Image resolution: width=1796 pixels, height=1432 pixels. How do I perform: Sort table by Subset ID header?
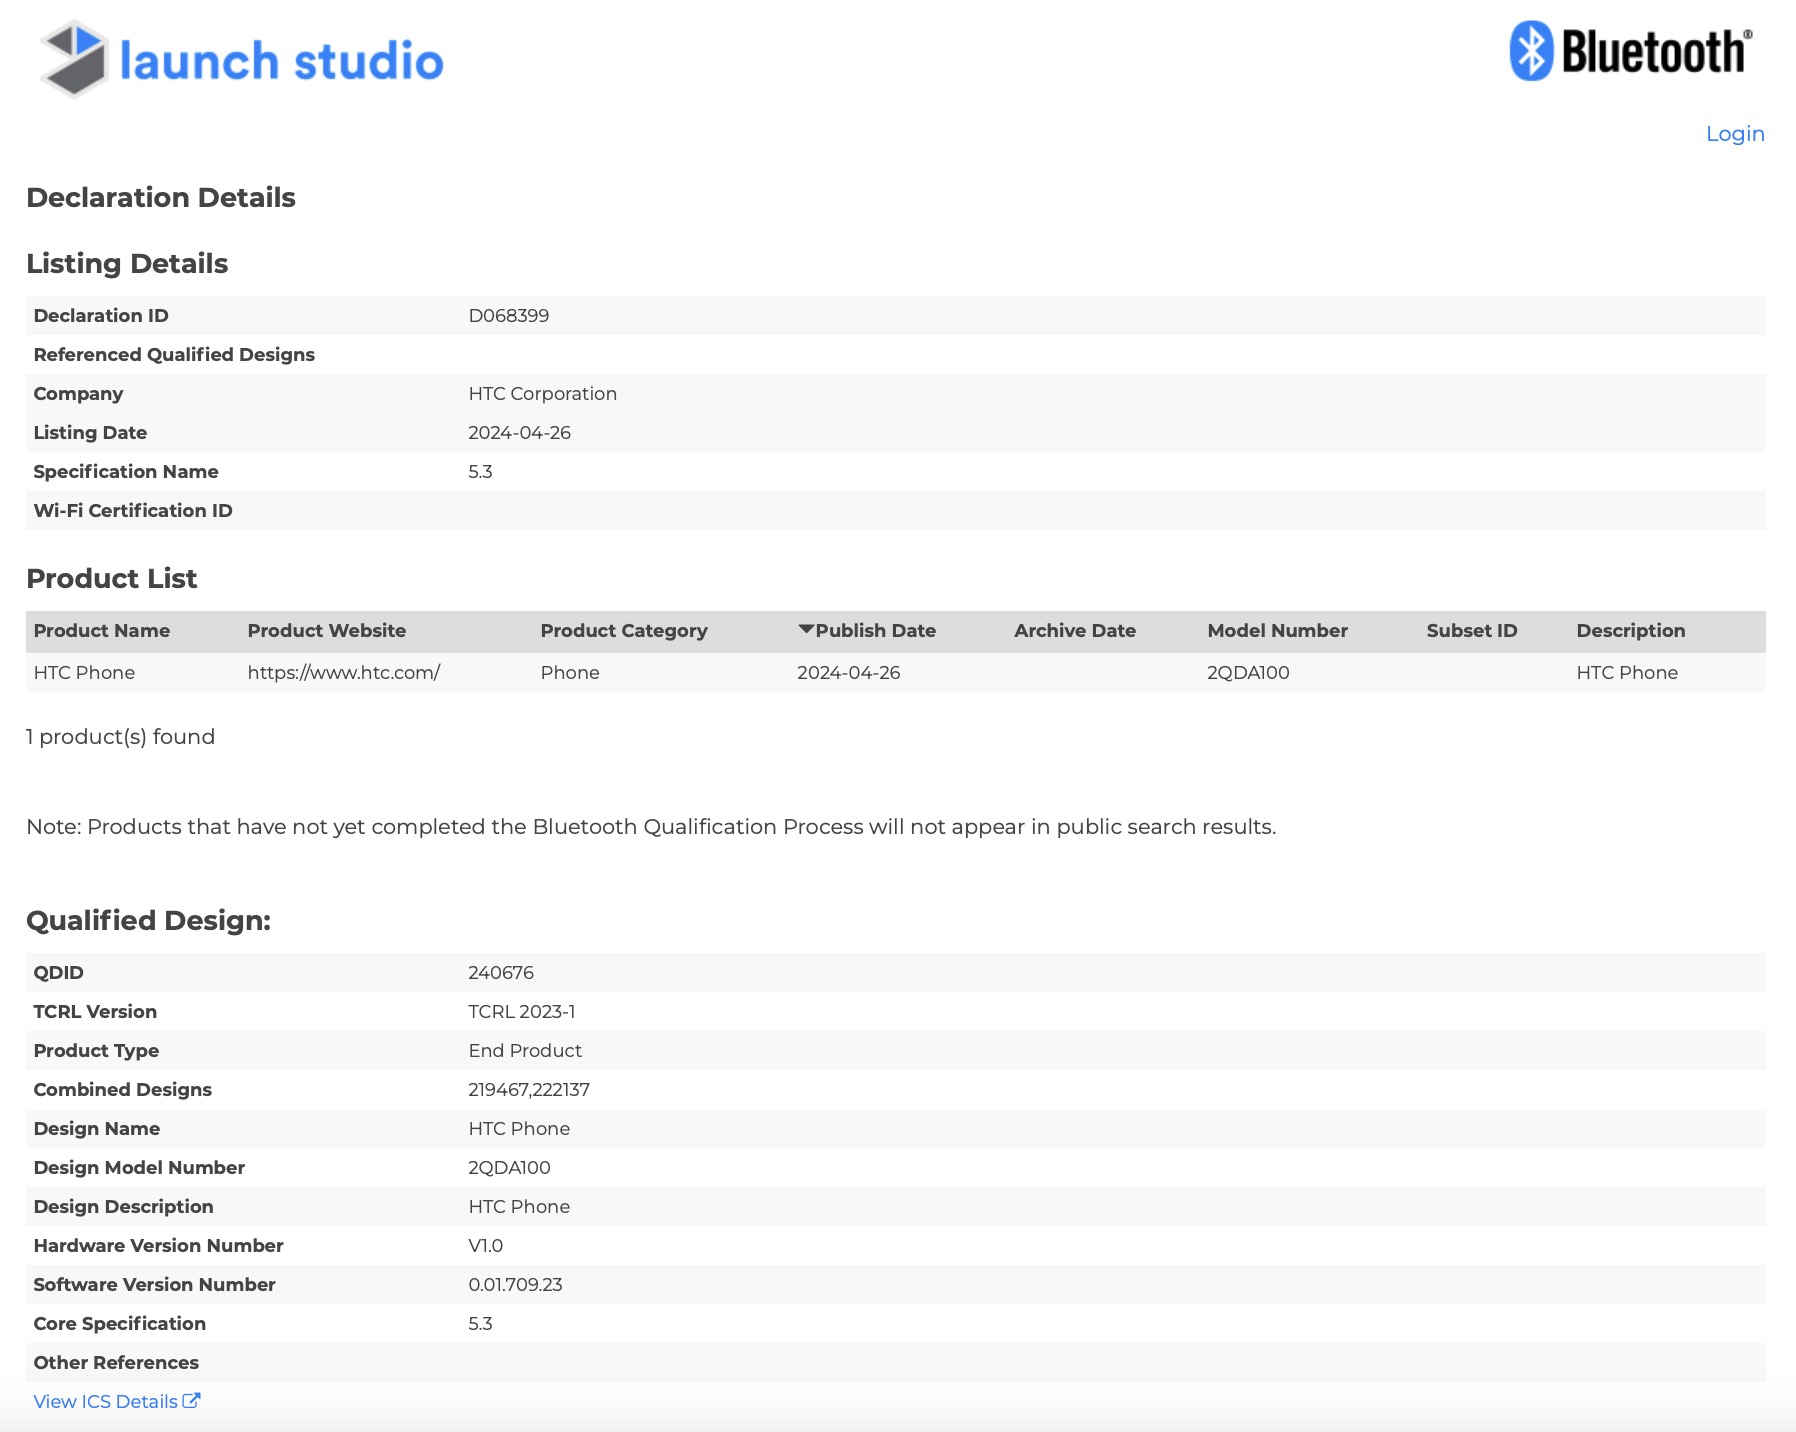[x=1472, y=630]
